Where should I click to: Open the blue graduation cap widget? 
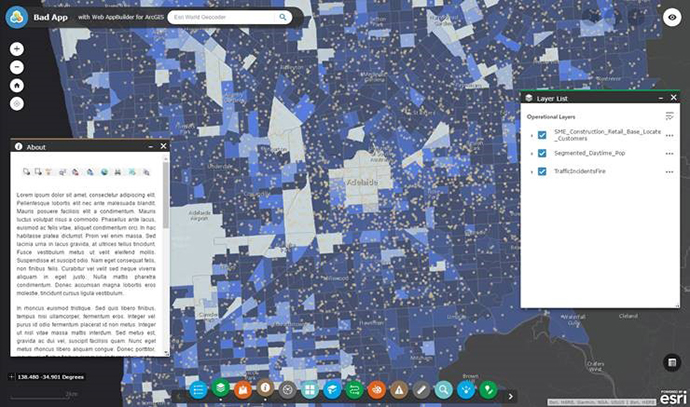[x=332, y=390]
